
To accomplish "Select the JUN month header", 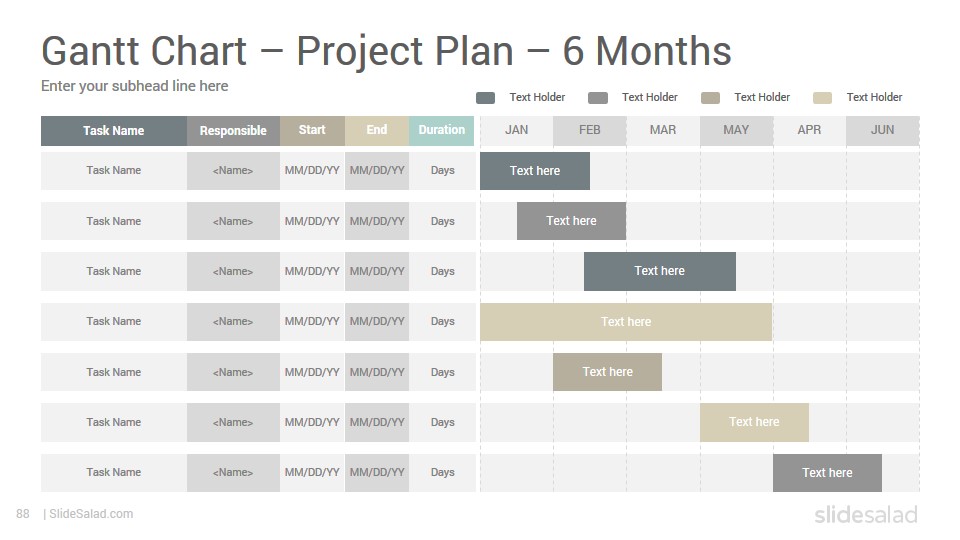I will click(882, 130).
